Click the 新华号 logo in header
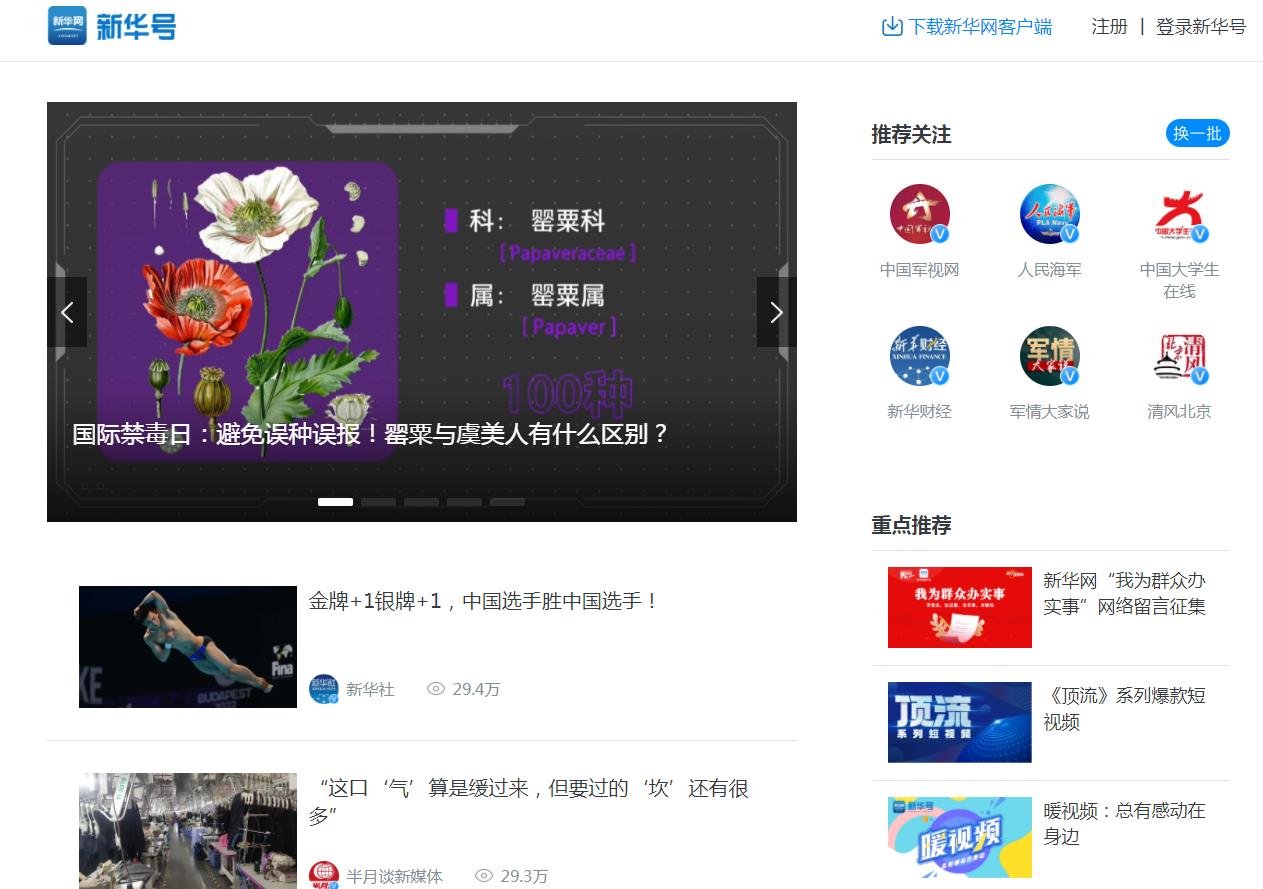The width and height of the screenshot is (1263, 889). click(112, 26)
